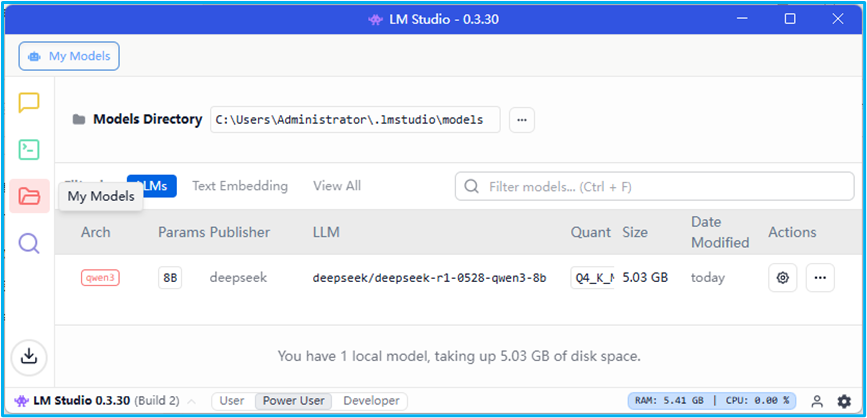This screenshot has width=867, height=418.
Task: Click the Date Modified column header
Action: pos(720,232)
